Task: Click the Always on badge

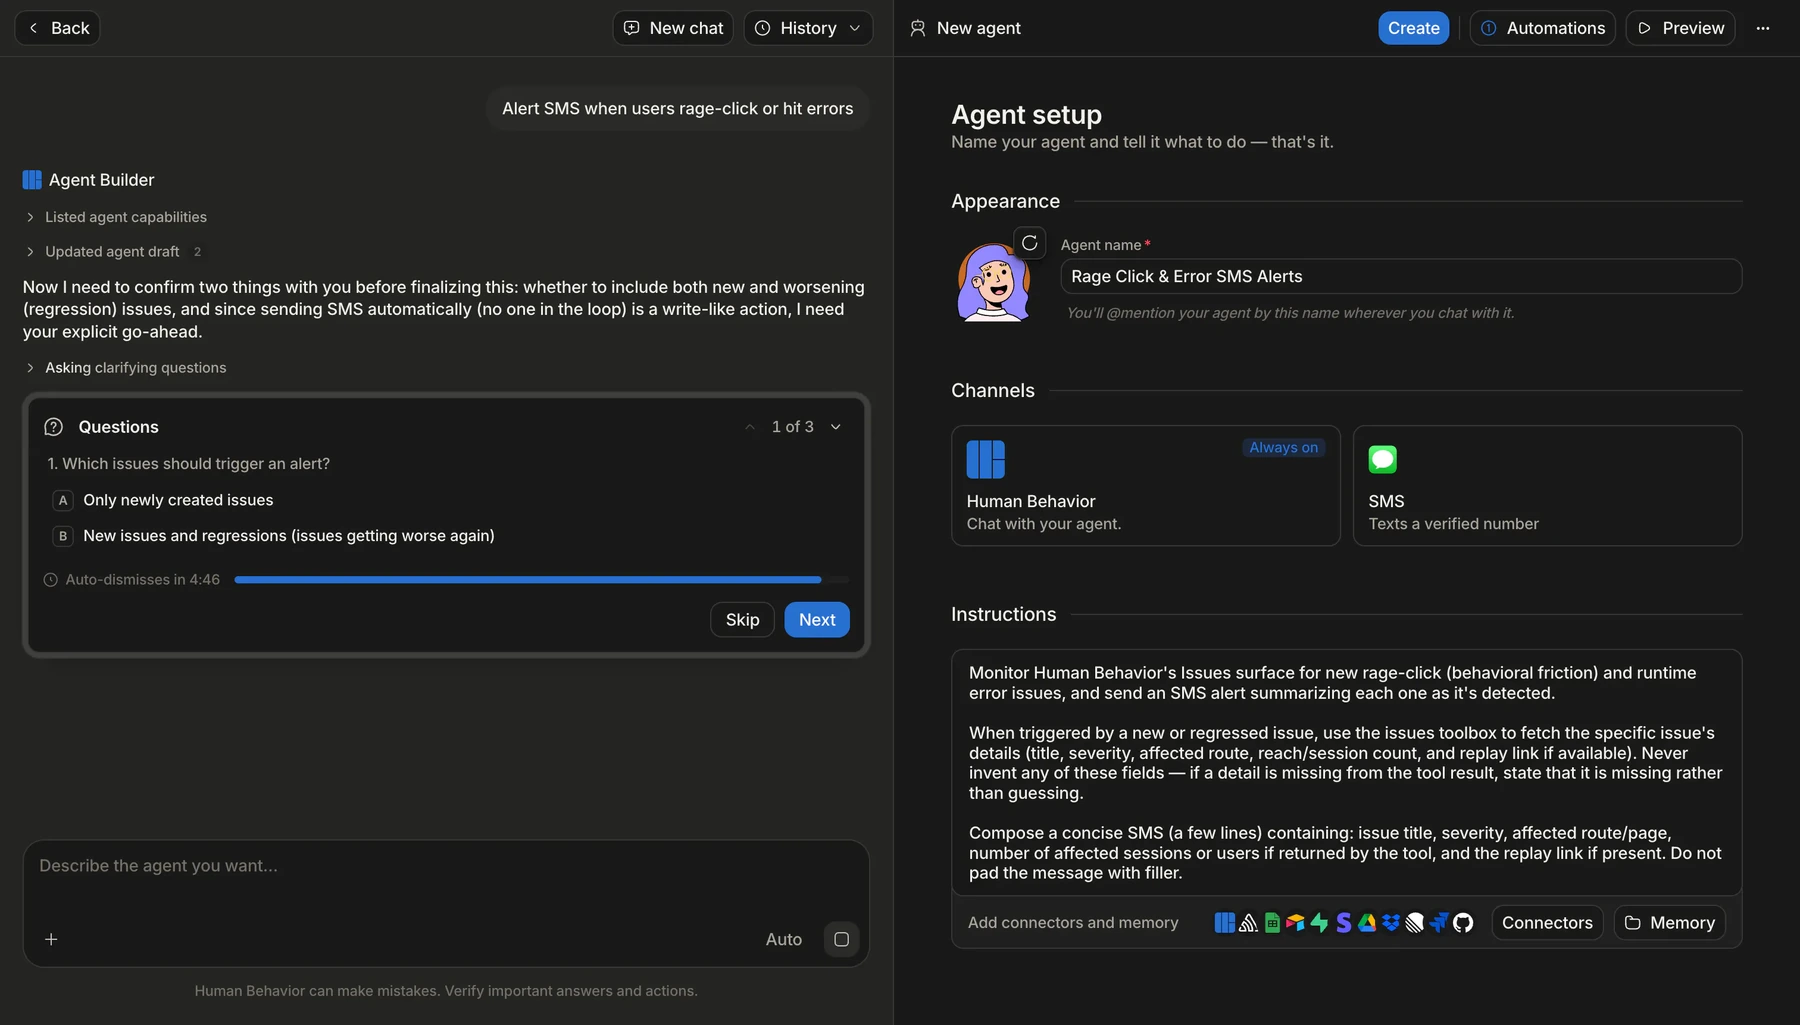Action: (1283, 448)
